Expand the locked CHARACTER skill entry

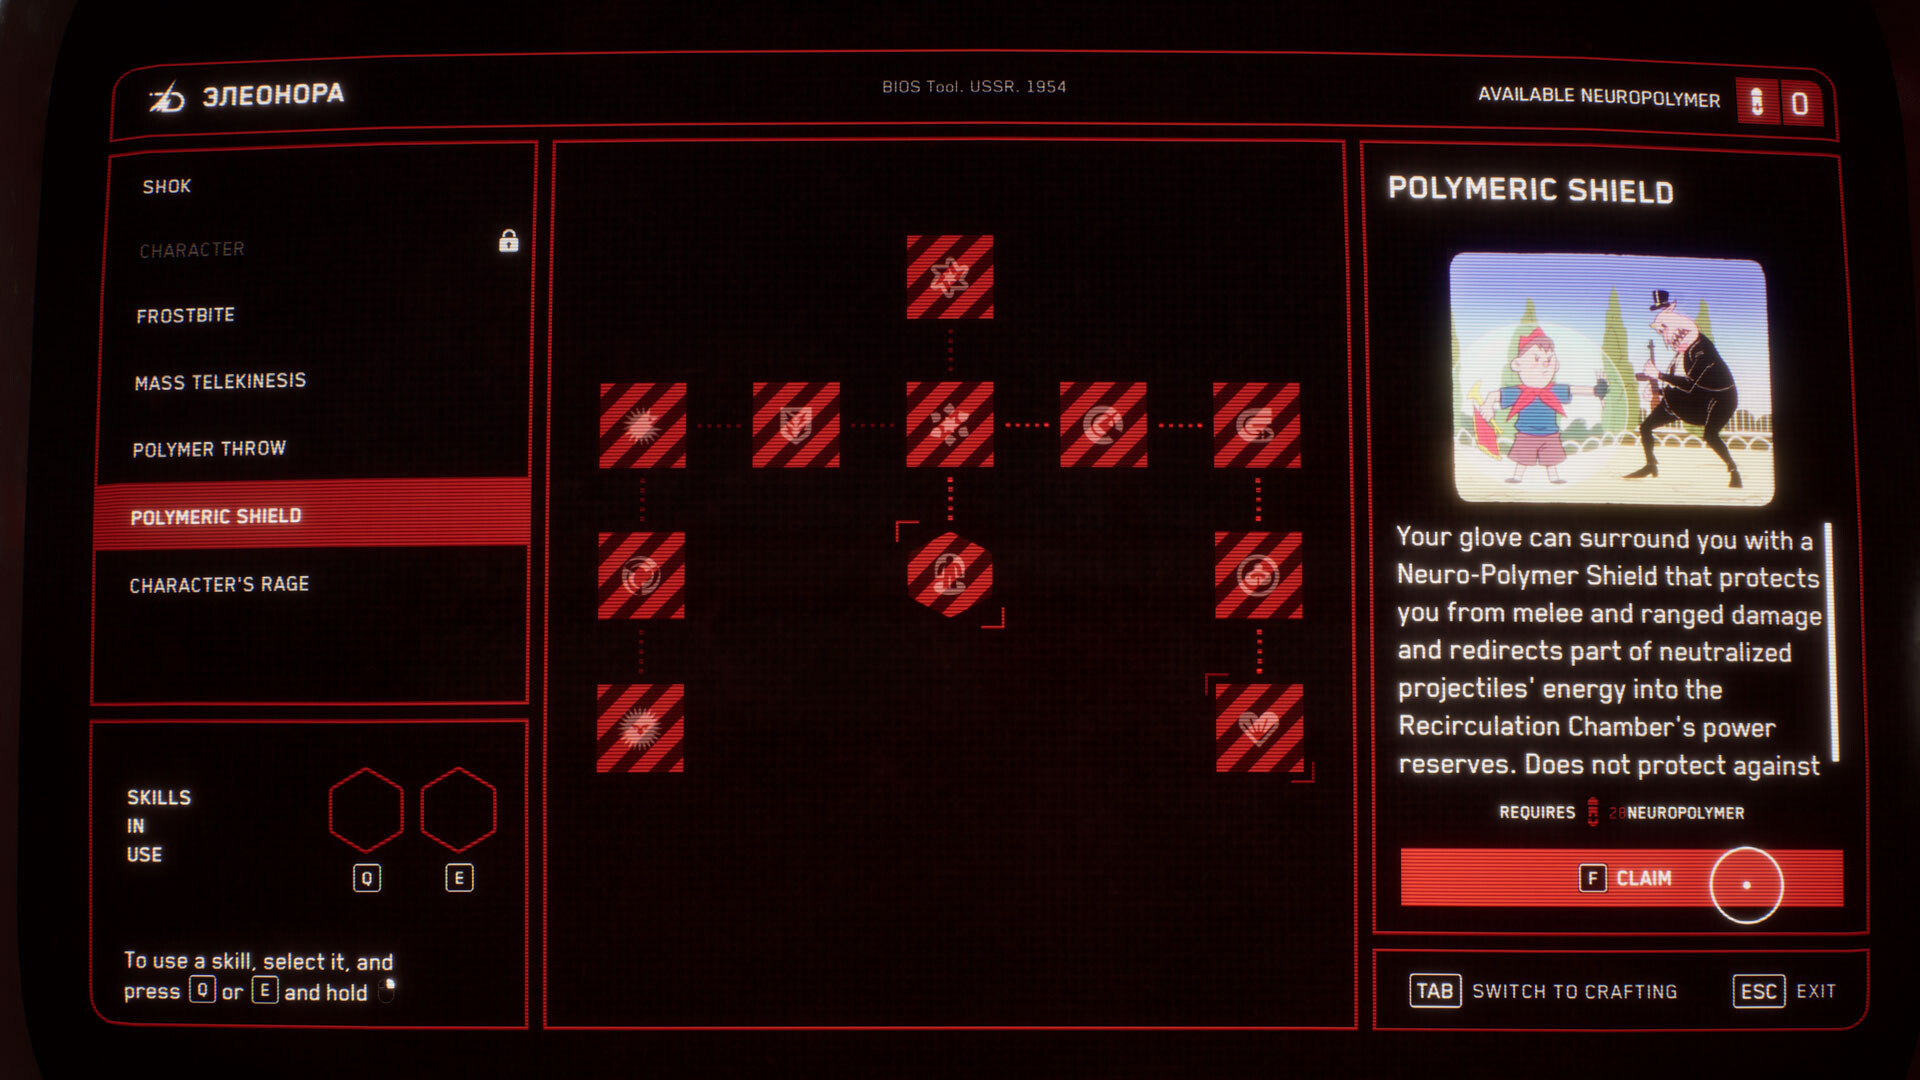320,249
